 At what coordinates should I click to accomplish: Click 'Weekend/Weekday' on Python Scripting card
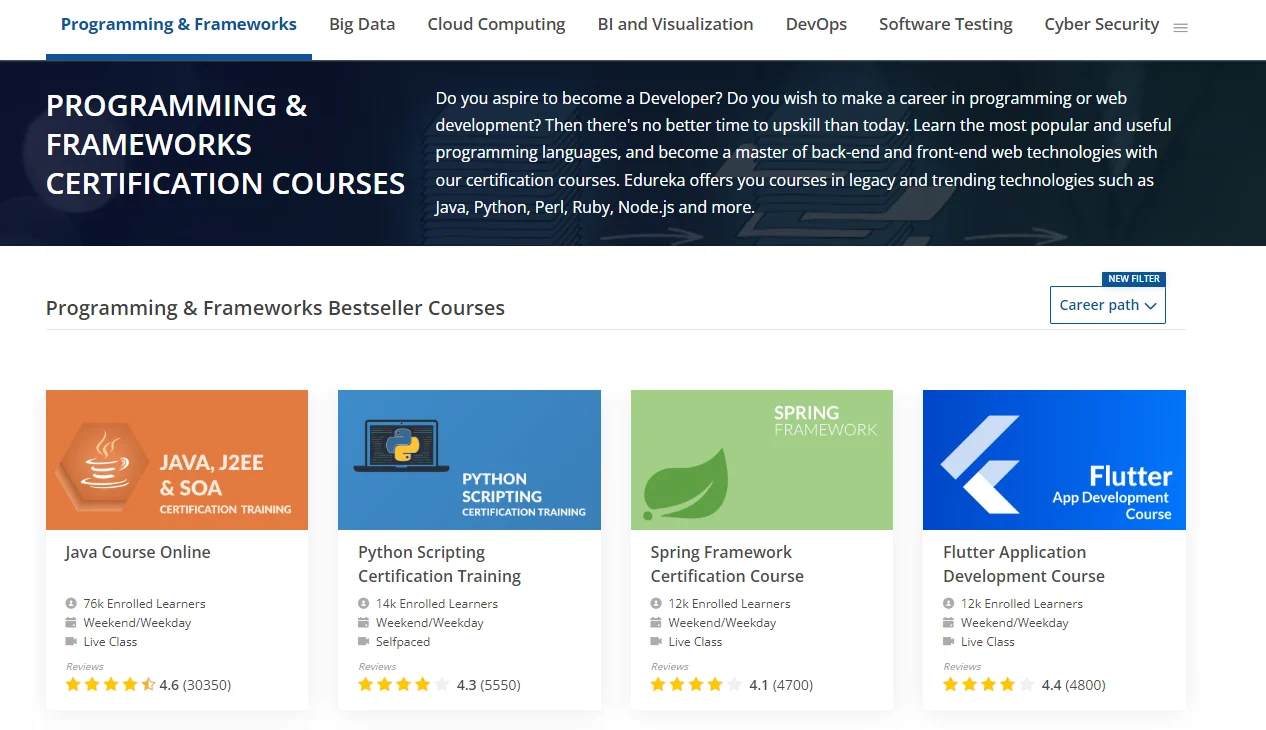tap(430, 623)
